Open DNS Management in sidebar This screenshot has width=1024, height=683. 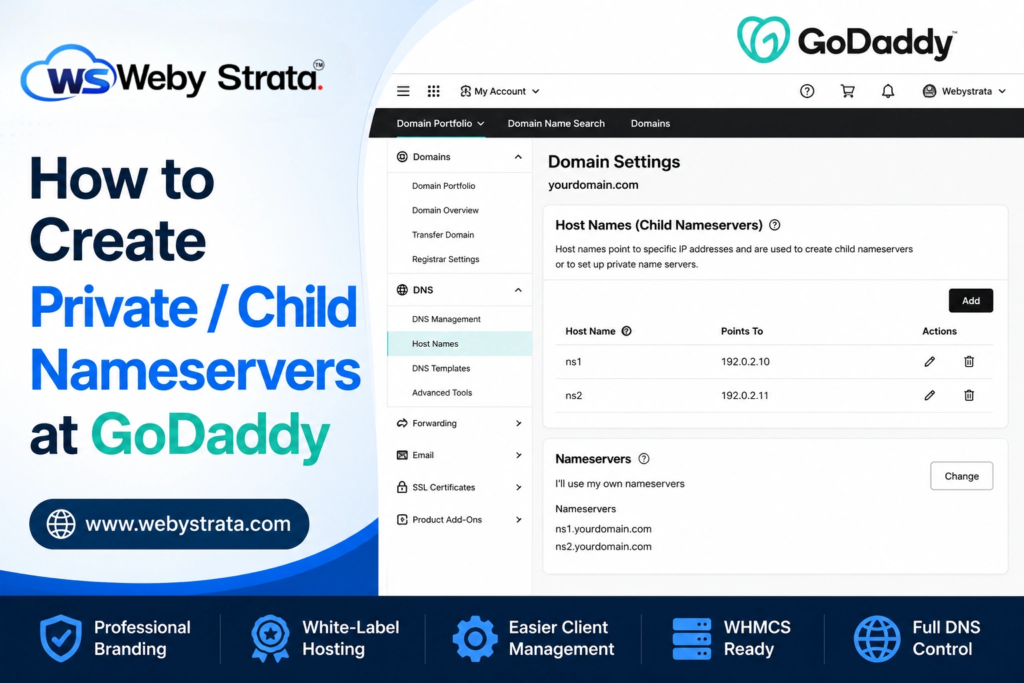click(x=446, y=319)
